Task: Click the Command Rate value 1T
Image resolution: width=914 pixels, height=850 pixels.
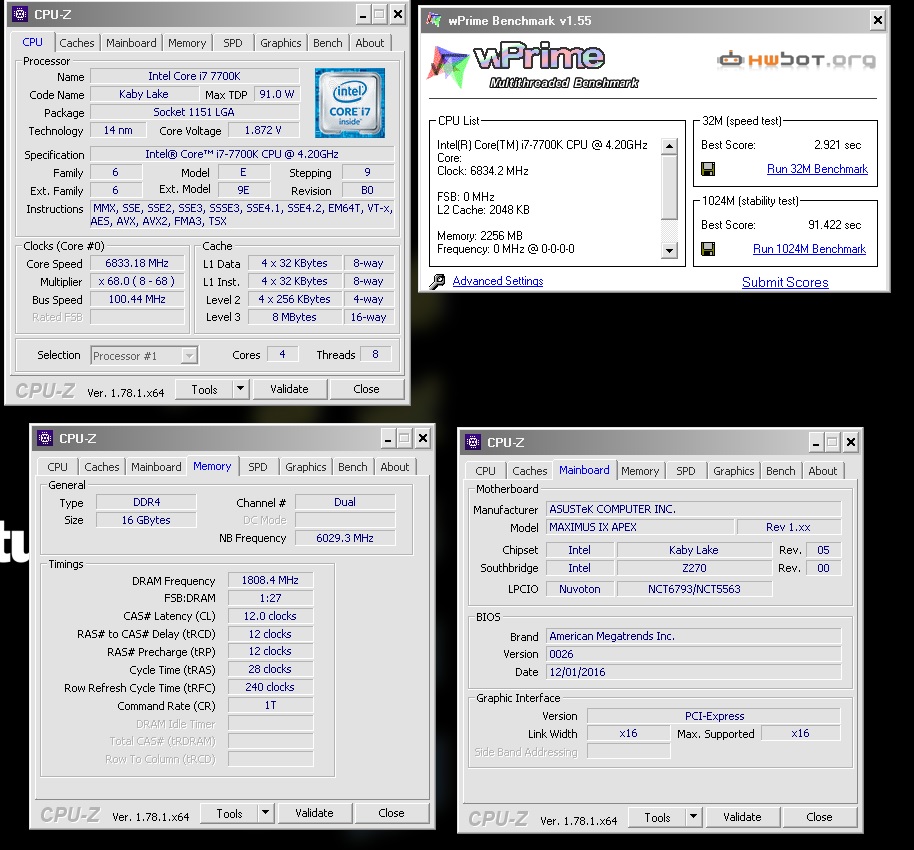Action: click(270, 705)
